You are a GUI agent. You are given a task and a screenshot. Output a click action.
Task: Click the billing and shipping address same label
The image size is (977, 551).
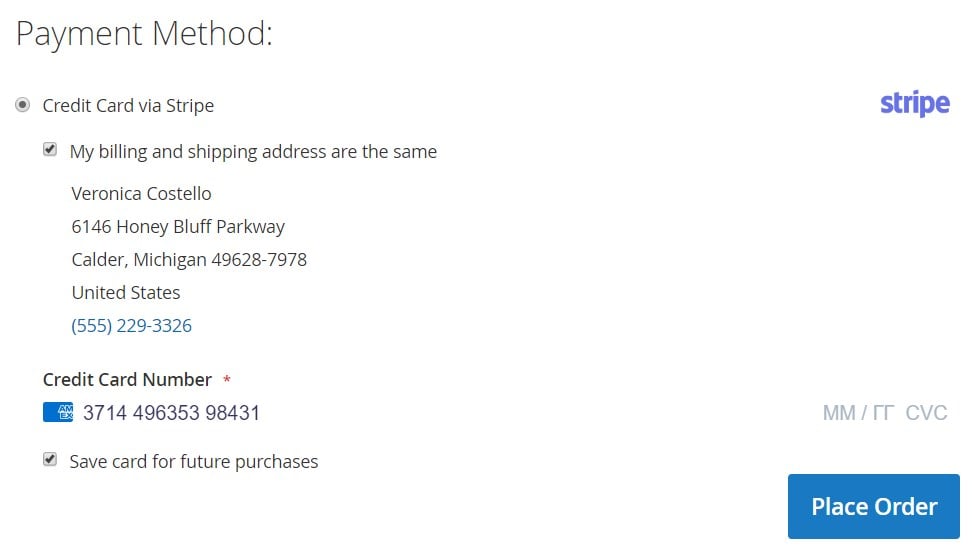(253, 151)
